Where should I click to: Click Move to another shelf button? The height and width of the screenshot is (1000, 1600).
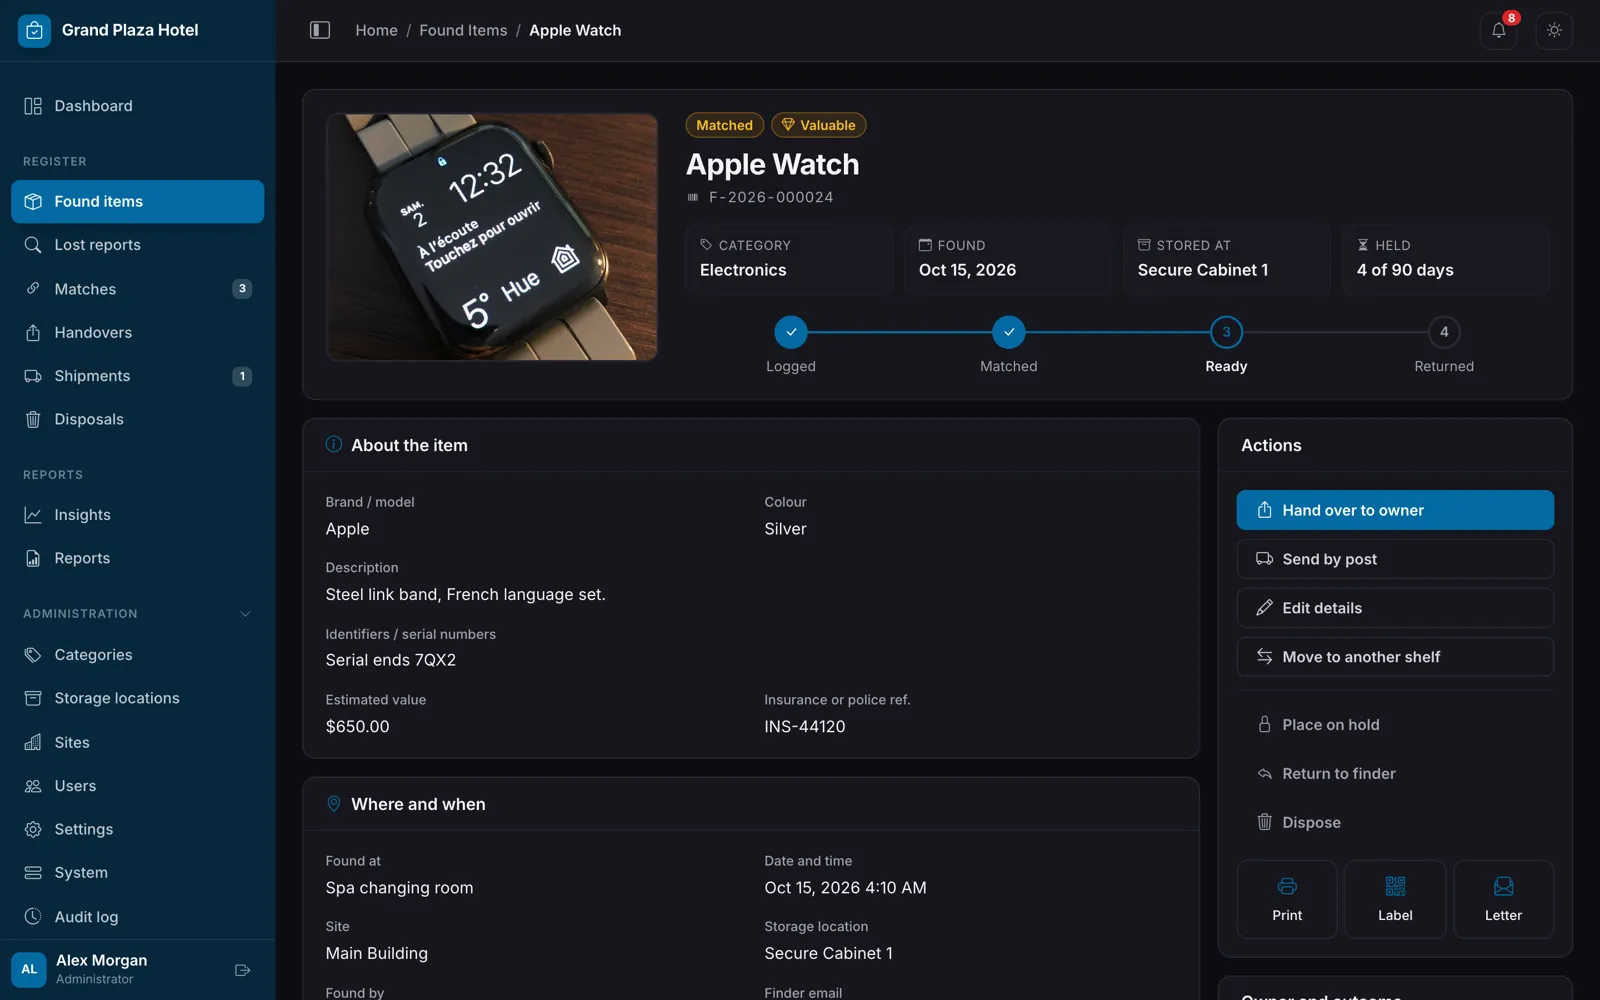(1395, 657)
